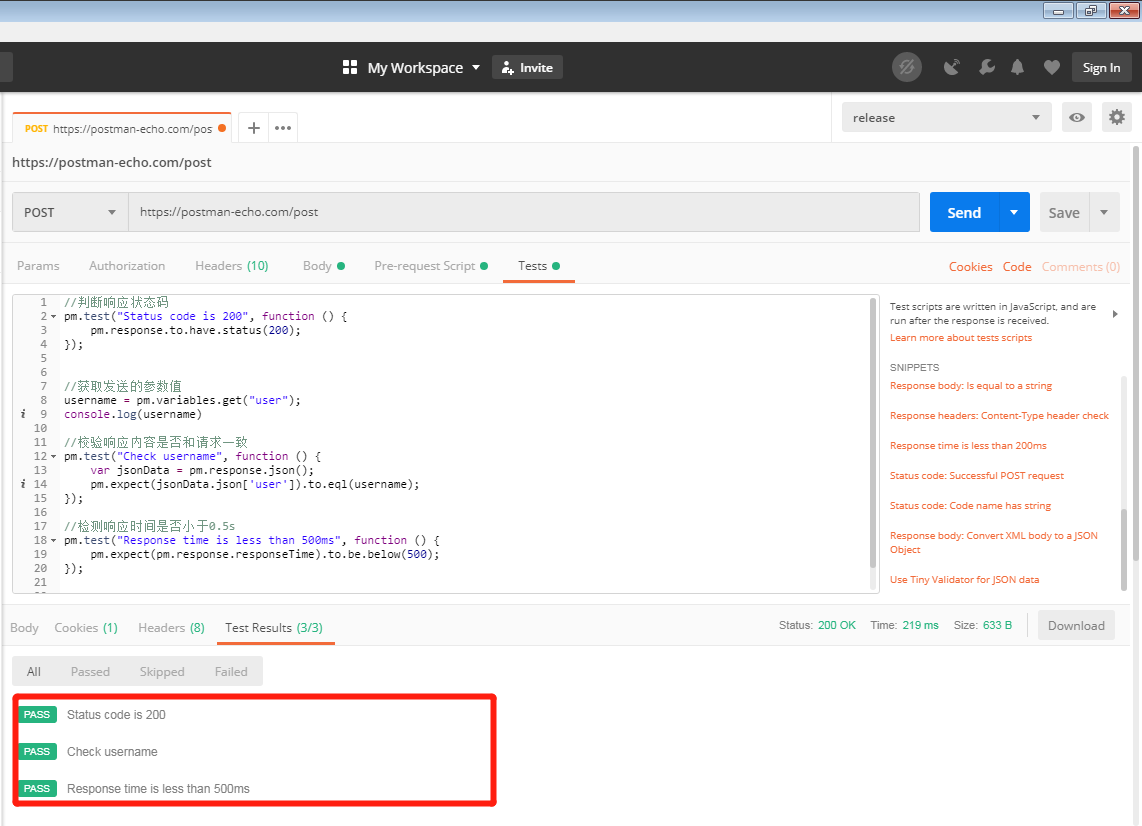
Task: Select the POST postman-echo request tab
Action: 122,128
